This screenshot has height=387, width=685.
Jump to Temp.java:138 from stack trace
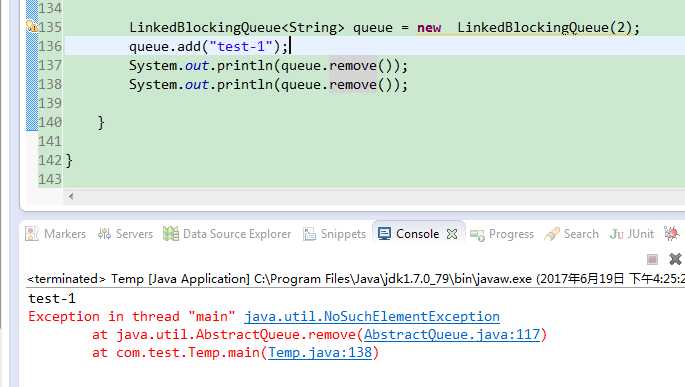320,352
